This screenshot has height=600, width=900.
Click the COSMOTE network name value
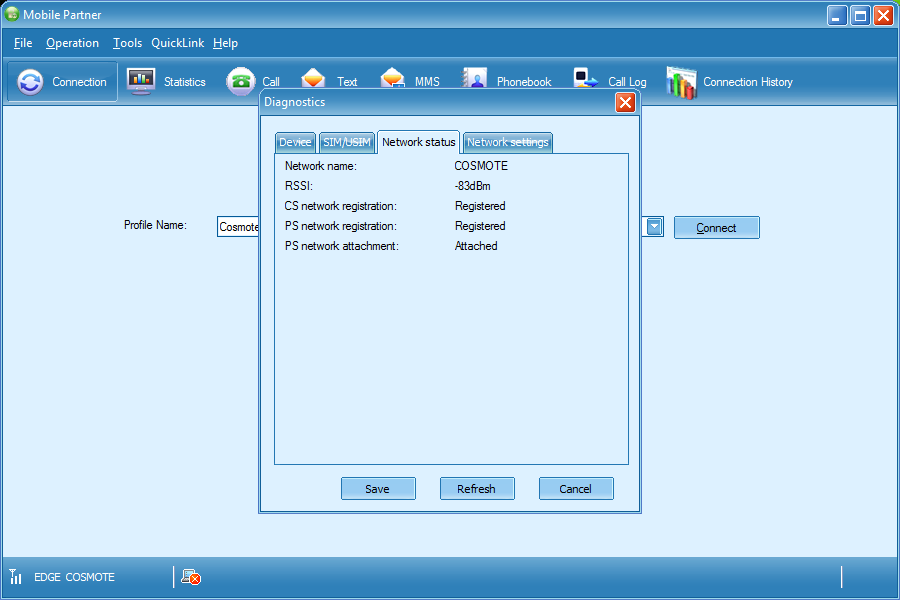(x=481, y=166)
